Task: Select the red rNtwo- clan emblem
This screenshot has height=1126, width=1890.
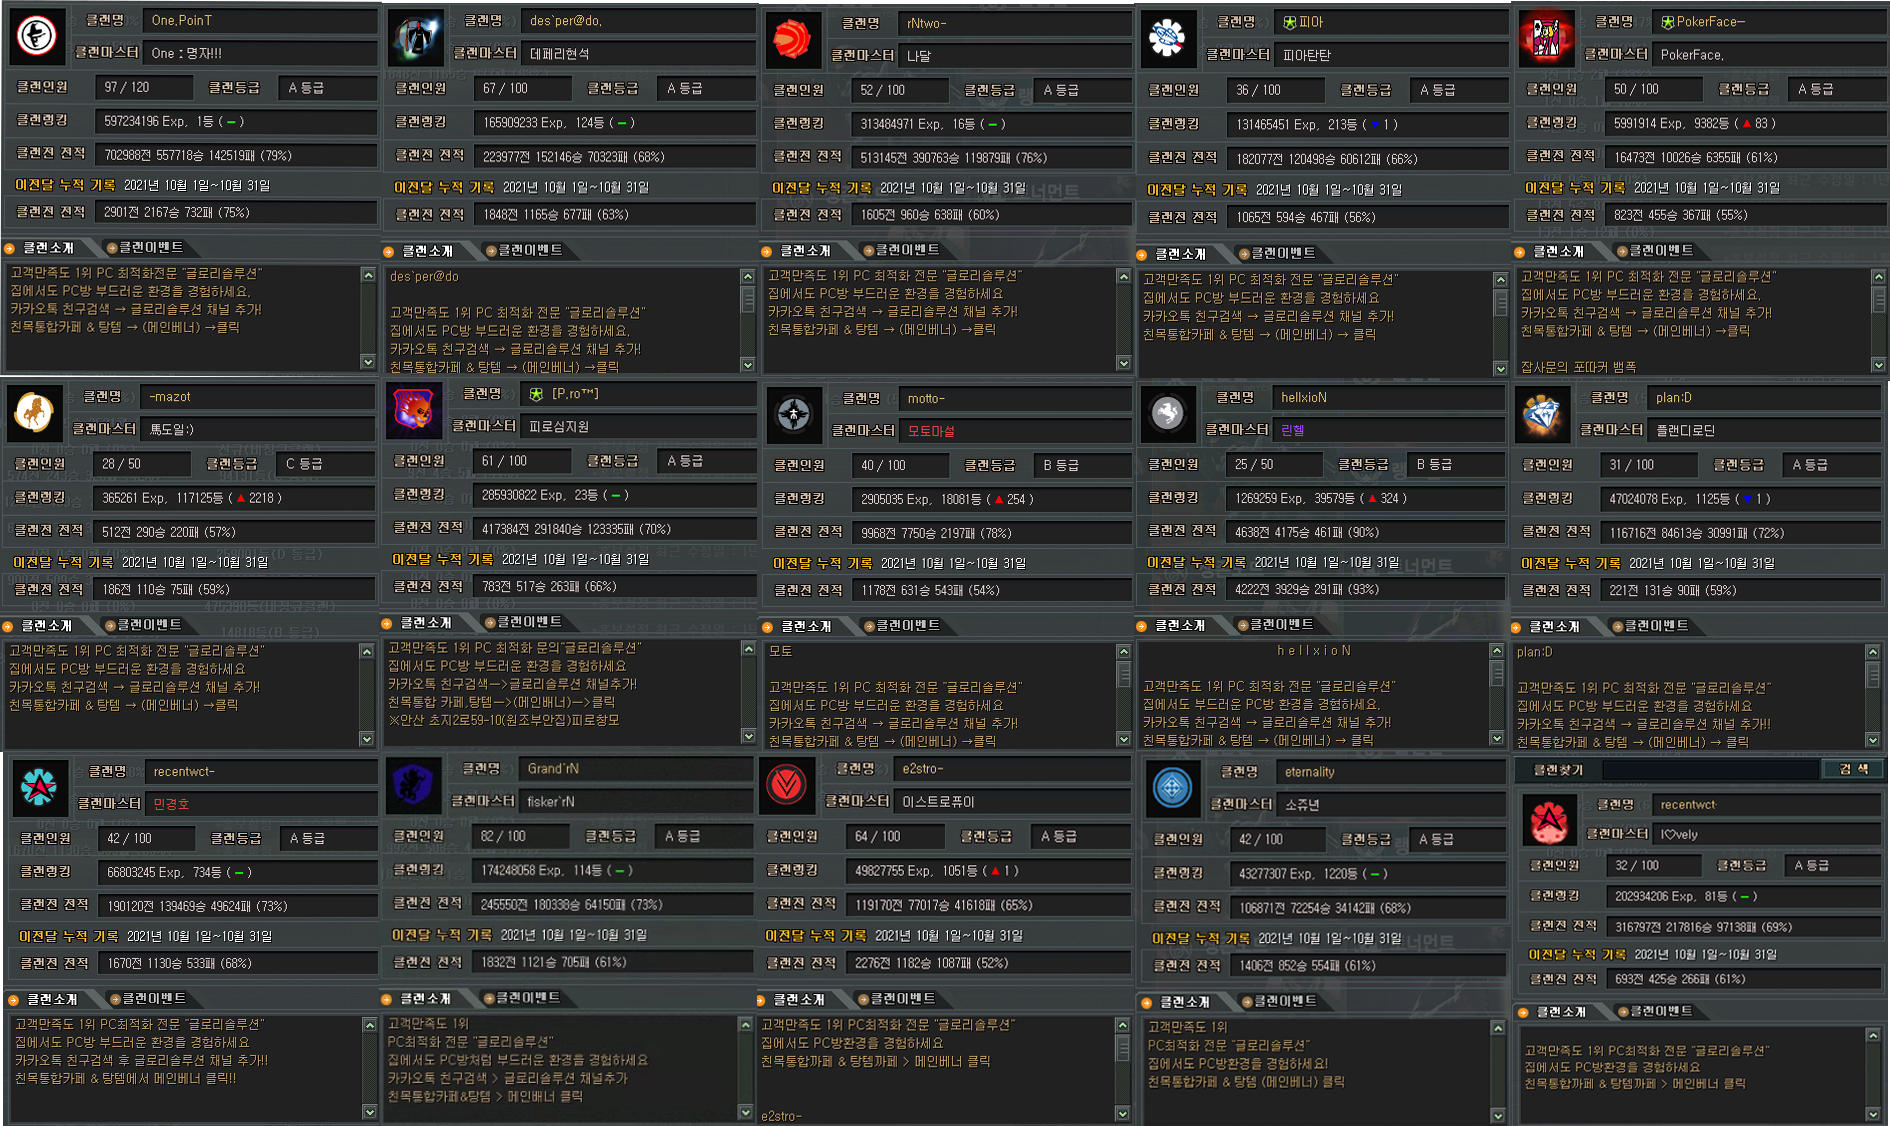Action: pos(793,39)
